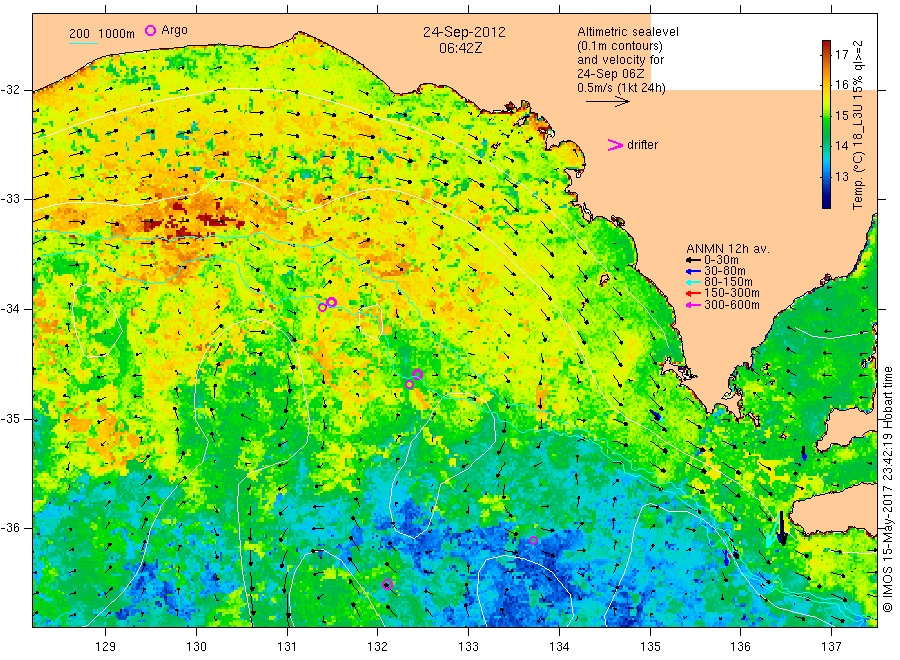Click the magenta Argo circle in the legend
The image size is (900, 660).
(x=150, y=30)
